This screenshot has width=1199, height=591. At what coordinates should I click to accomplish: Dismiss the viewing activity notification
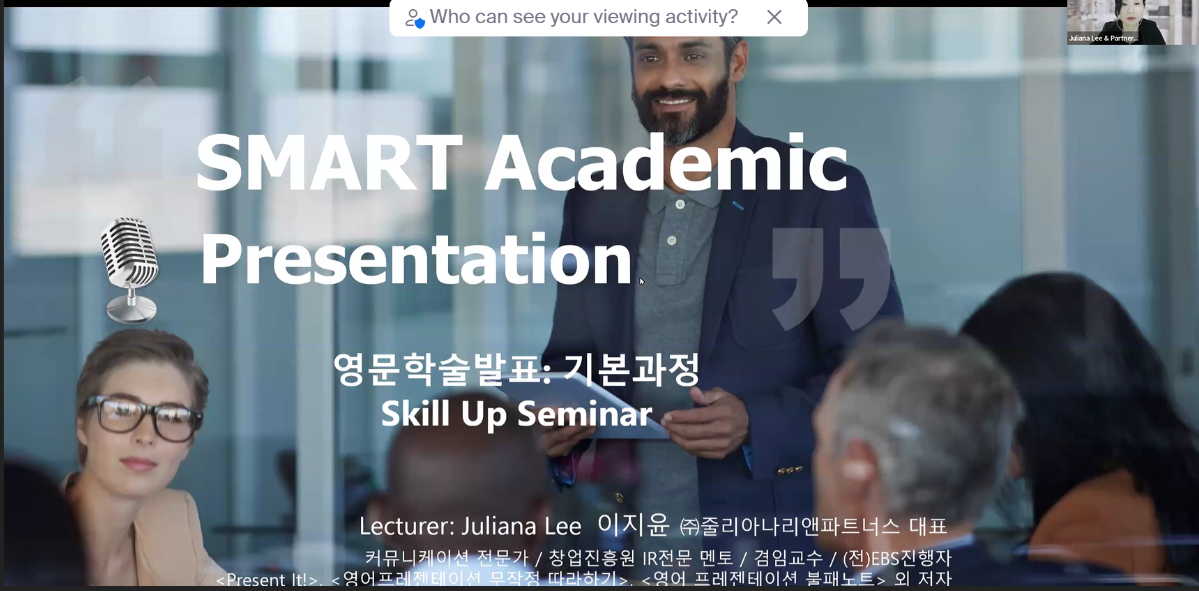pyautogui.click(x=774, y=17)
